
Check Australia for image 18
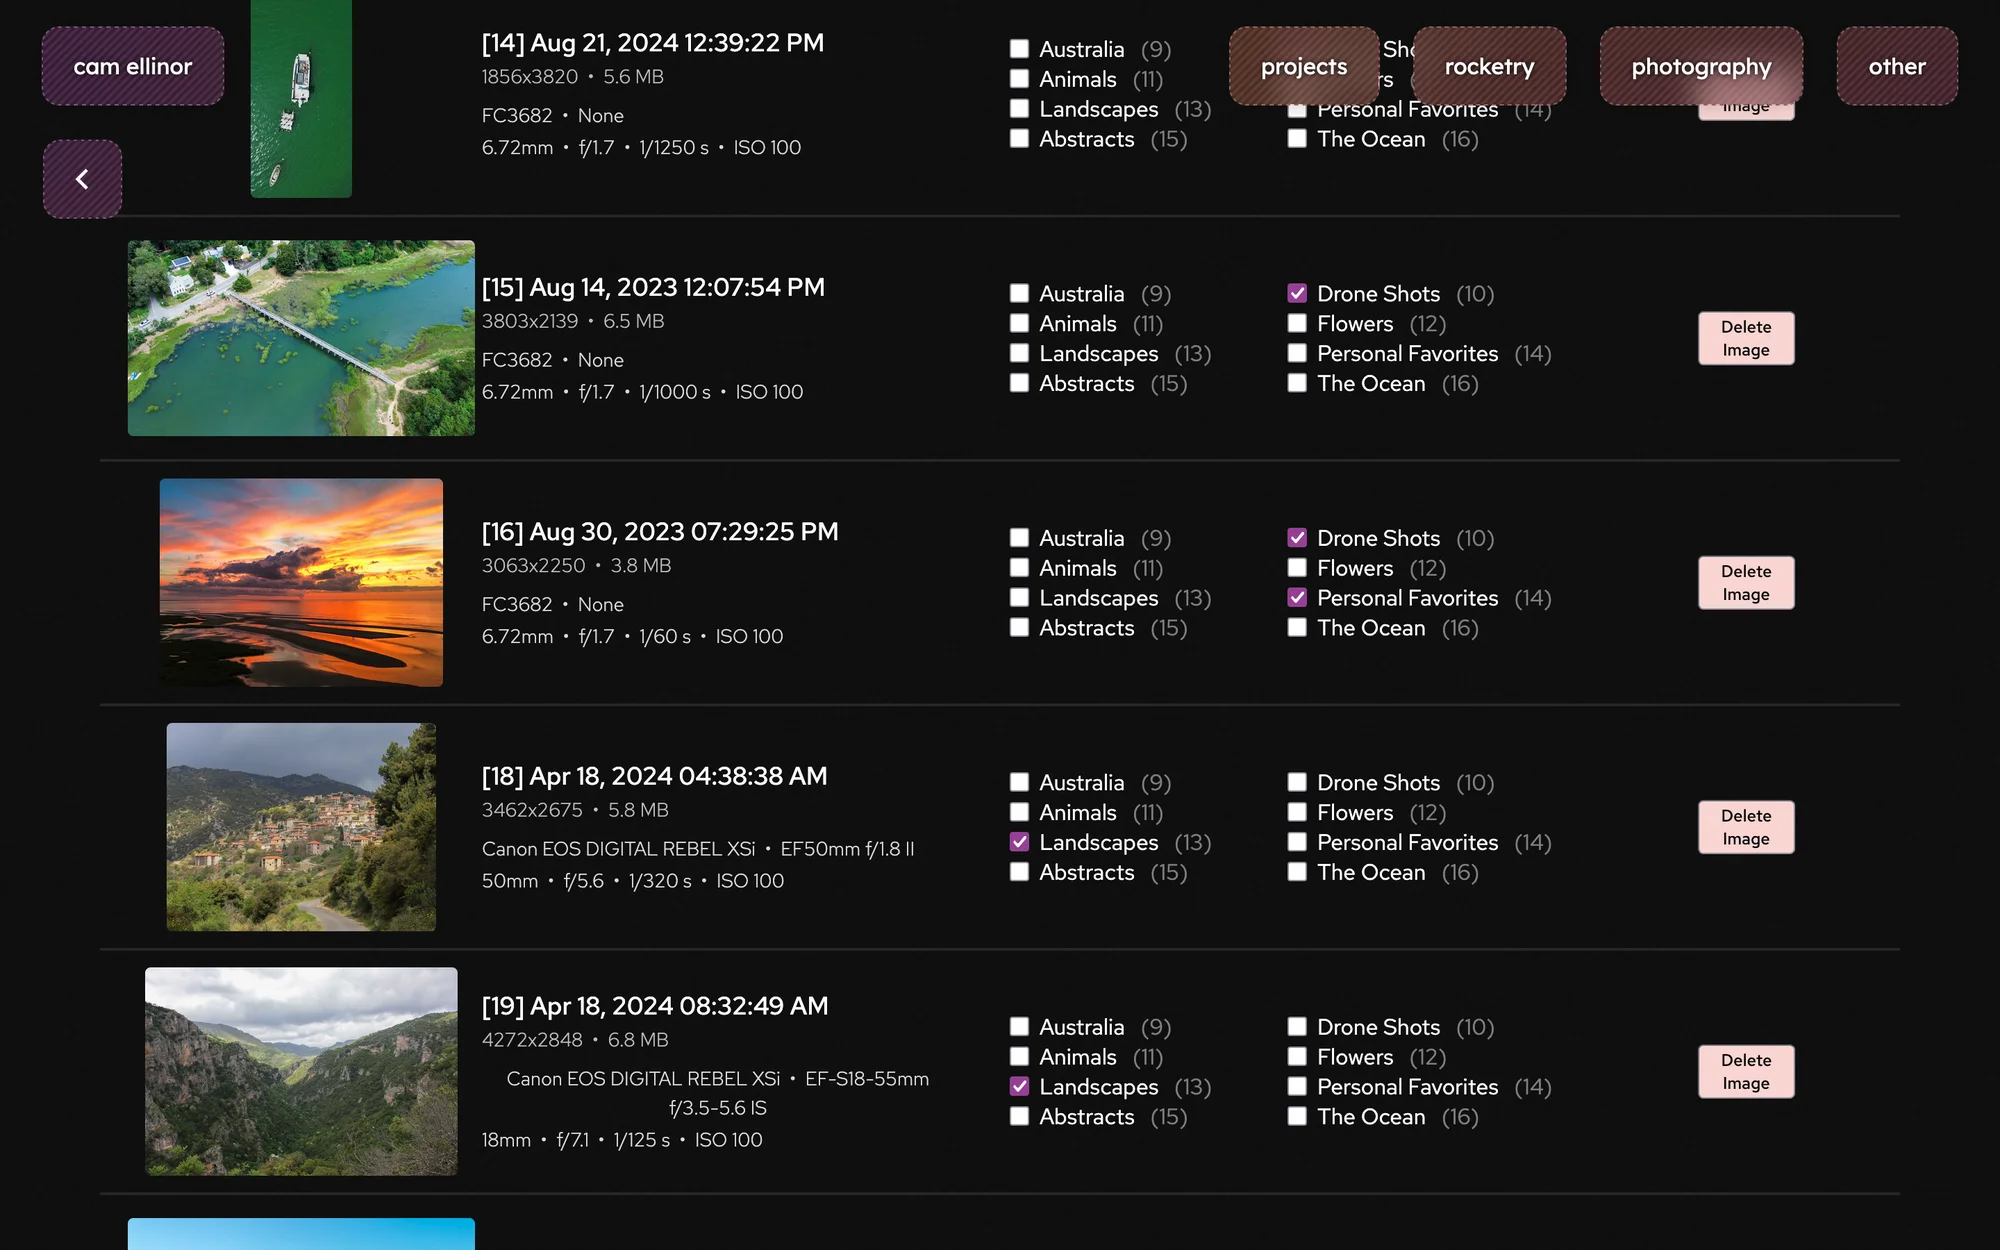tap(1019, 783)
